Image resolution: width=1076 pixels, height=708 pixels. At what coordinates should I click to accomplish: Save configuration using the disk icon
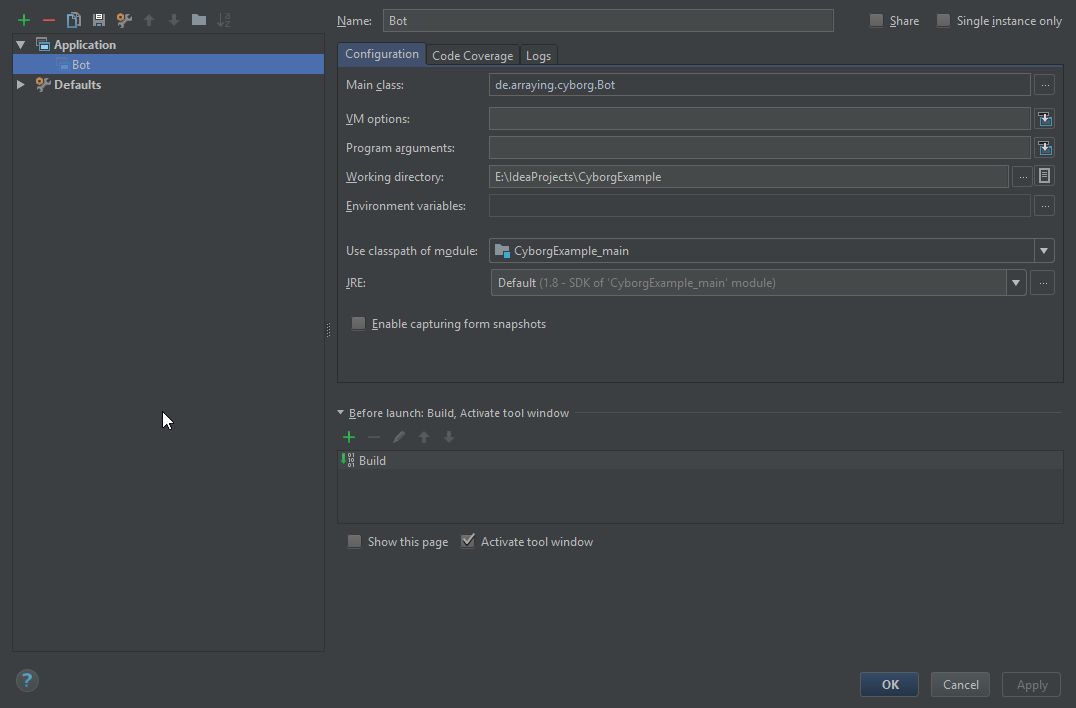[99, 20]
